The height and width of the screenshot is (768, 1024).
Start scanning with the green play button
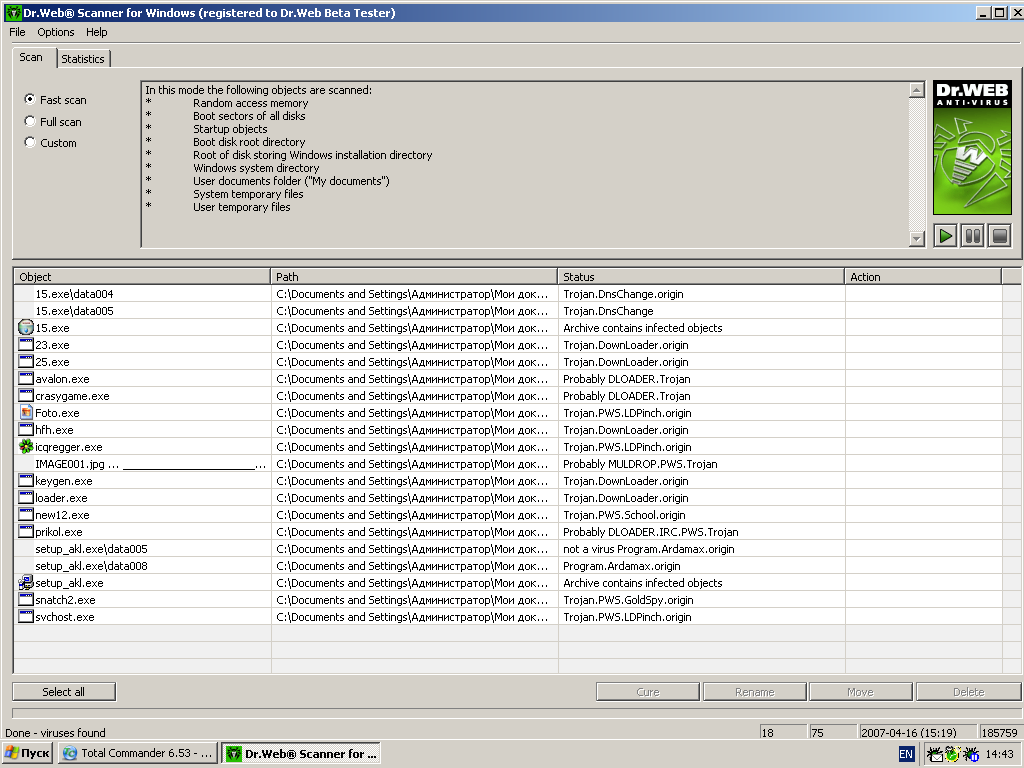pos(945,236)
